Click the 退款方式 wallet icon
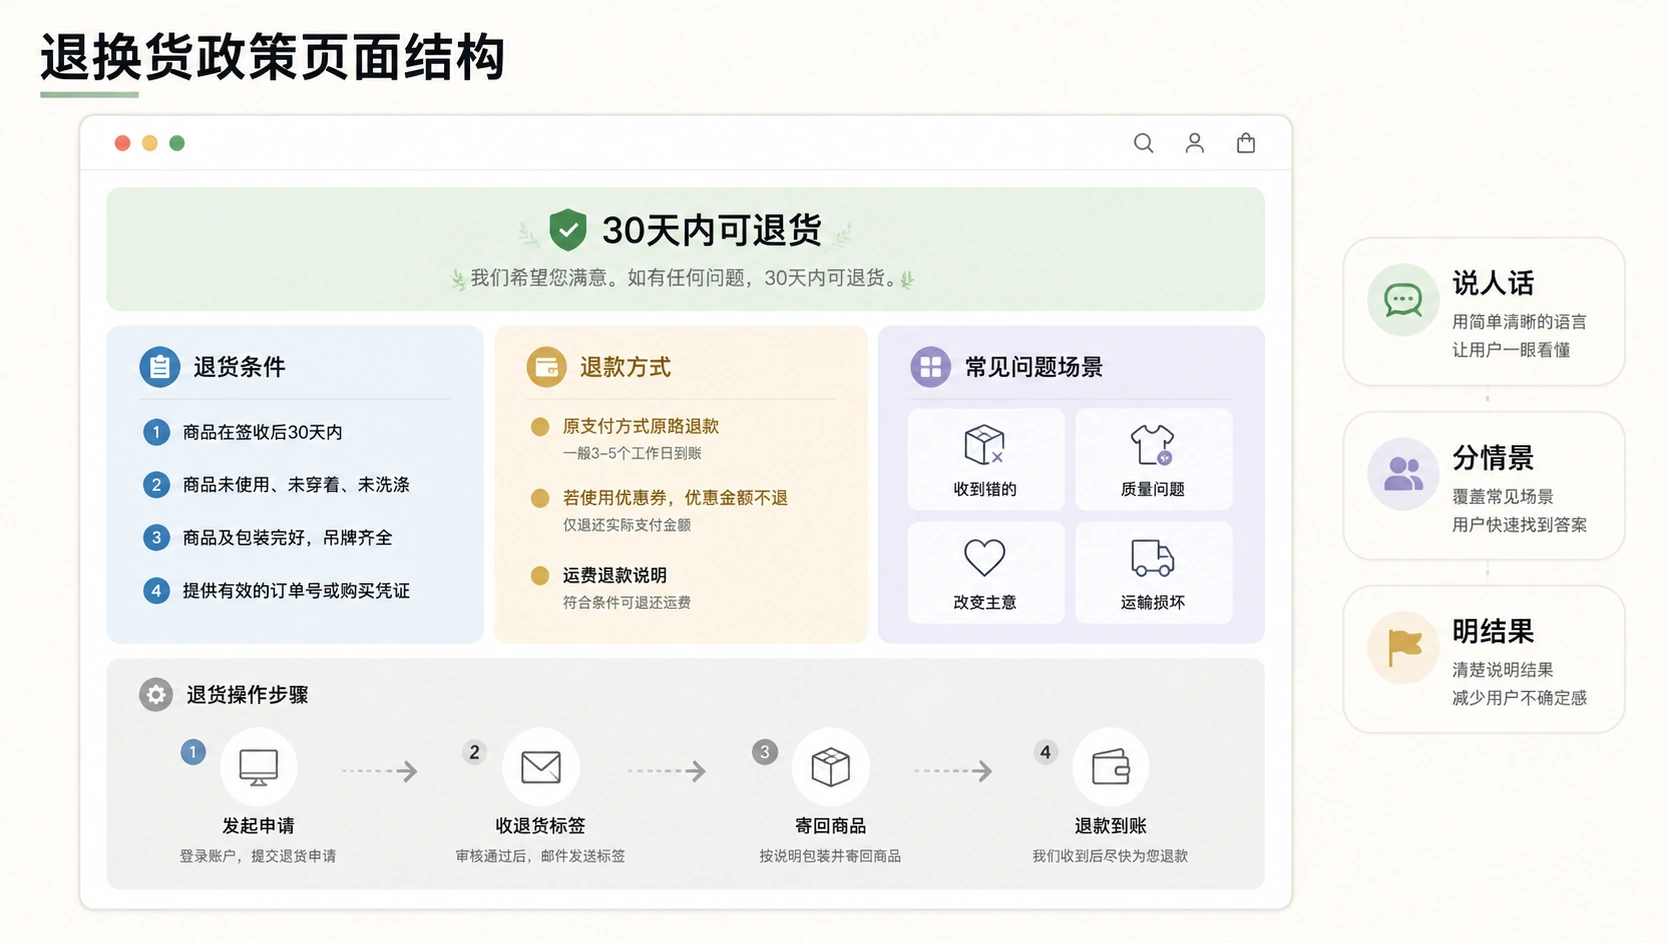 coord(546,367)
